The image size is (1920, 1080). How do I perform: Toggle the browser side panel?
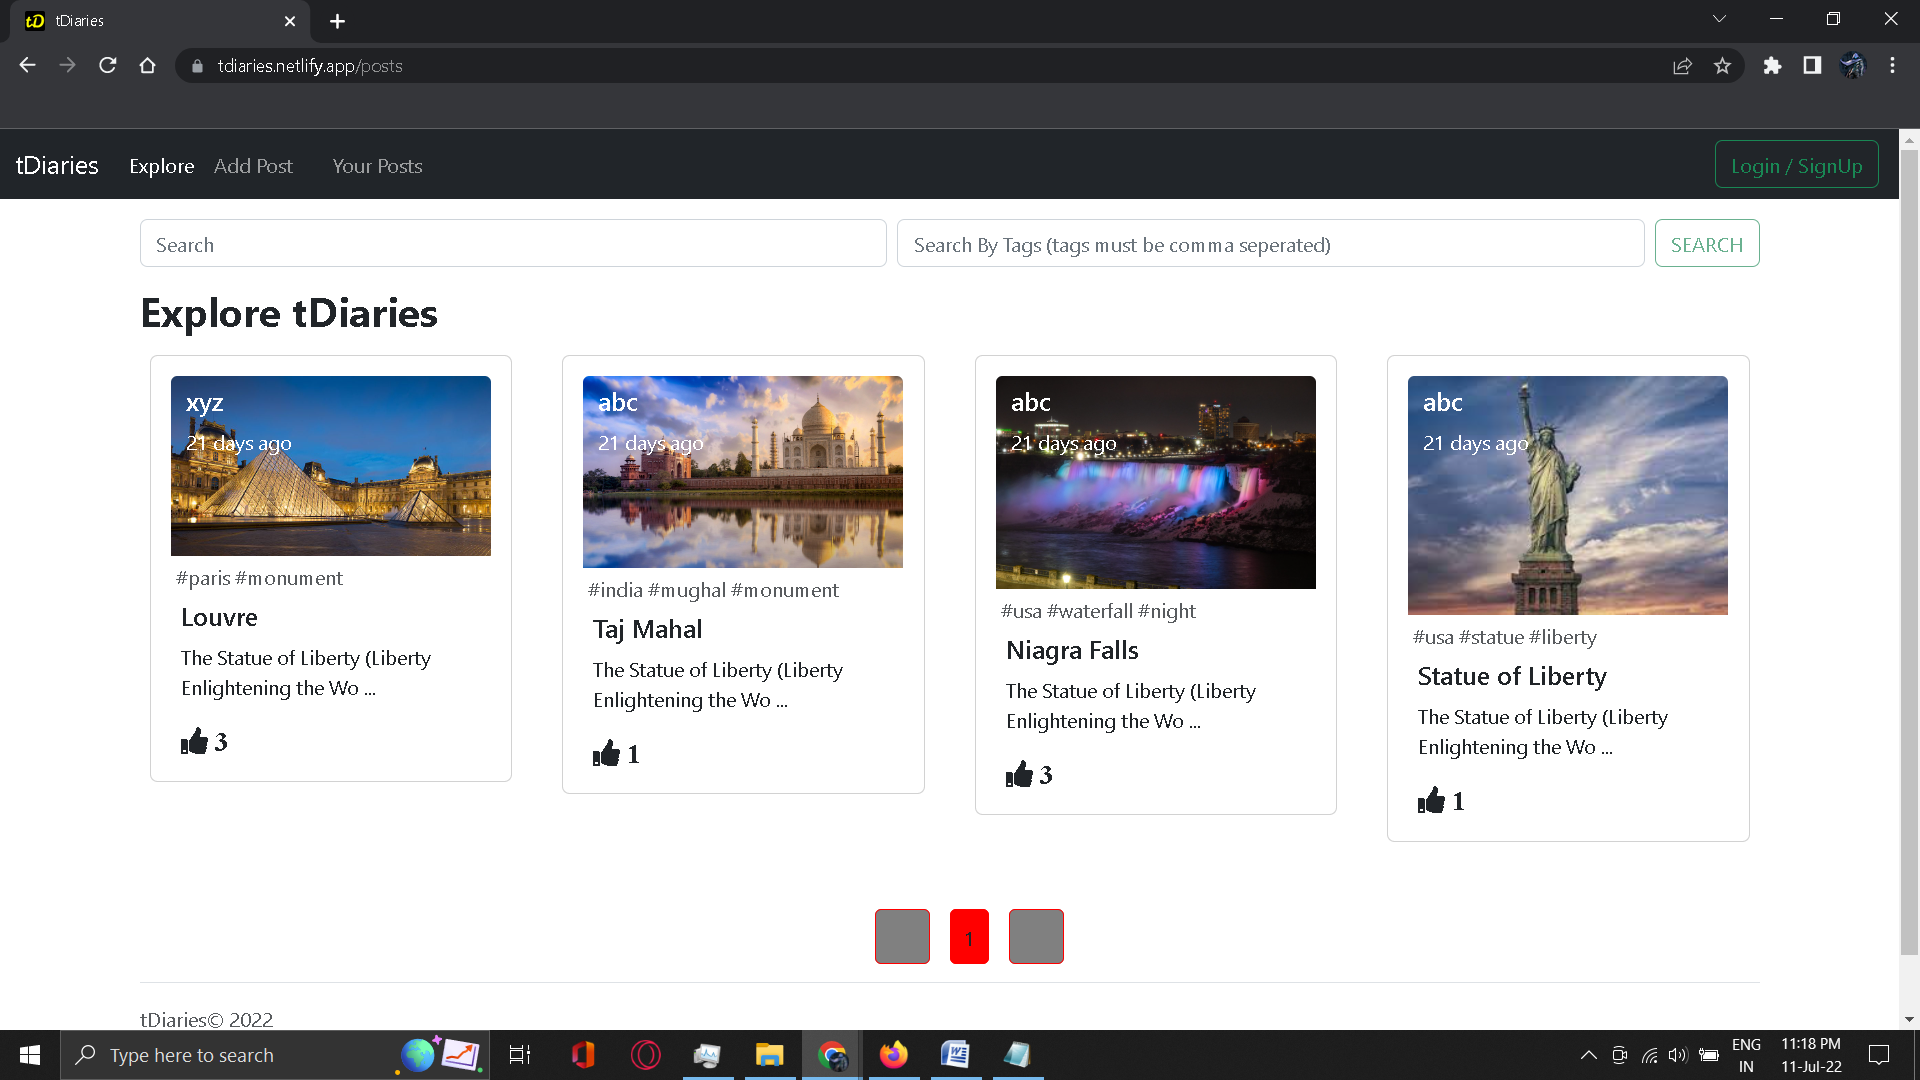1812,66
